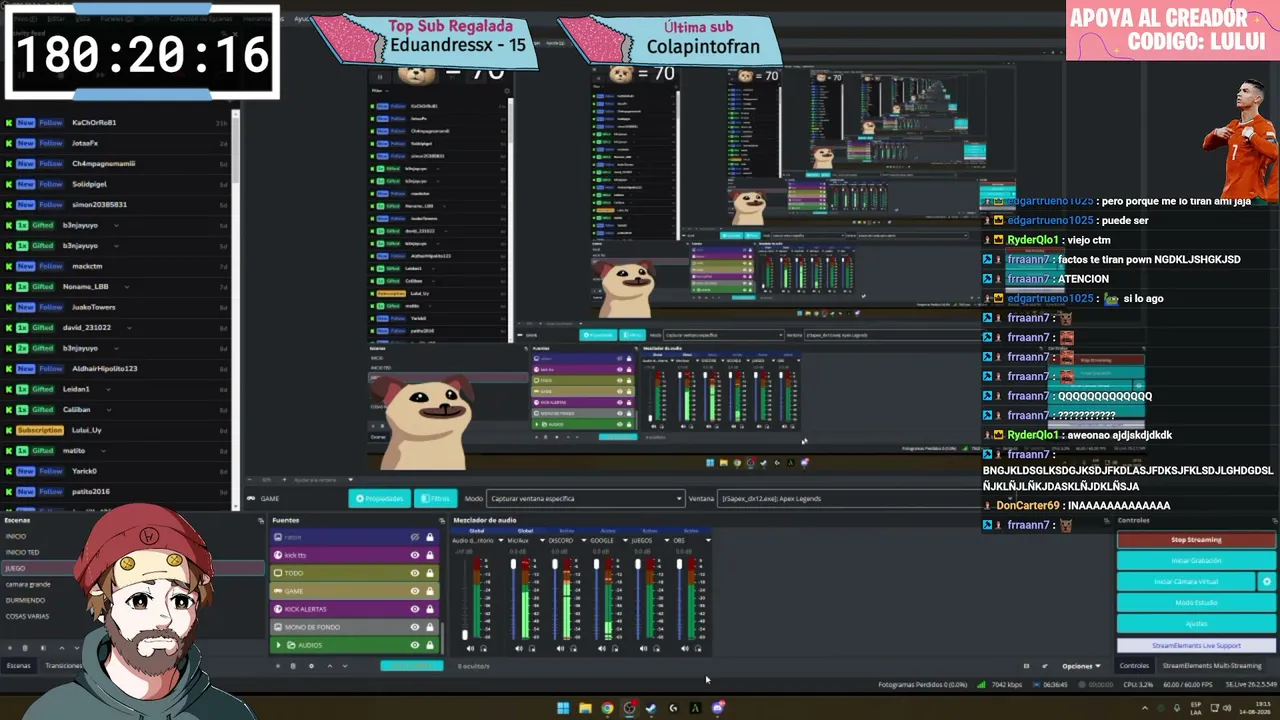Open the JUEGOS channel dropdown arrow
The width and height of the screenshot is (1280, 720).
666,541
